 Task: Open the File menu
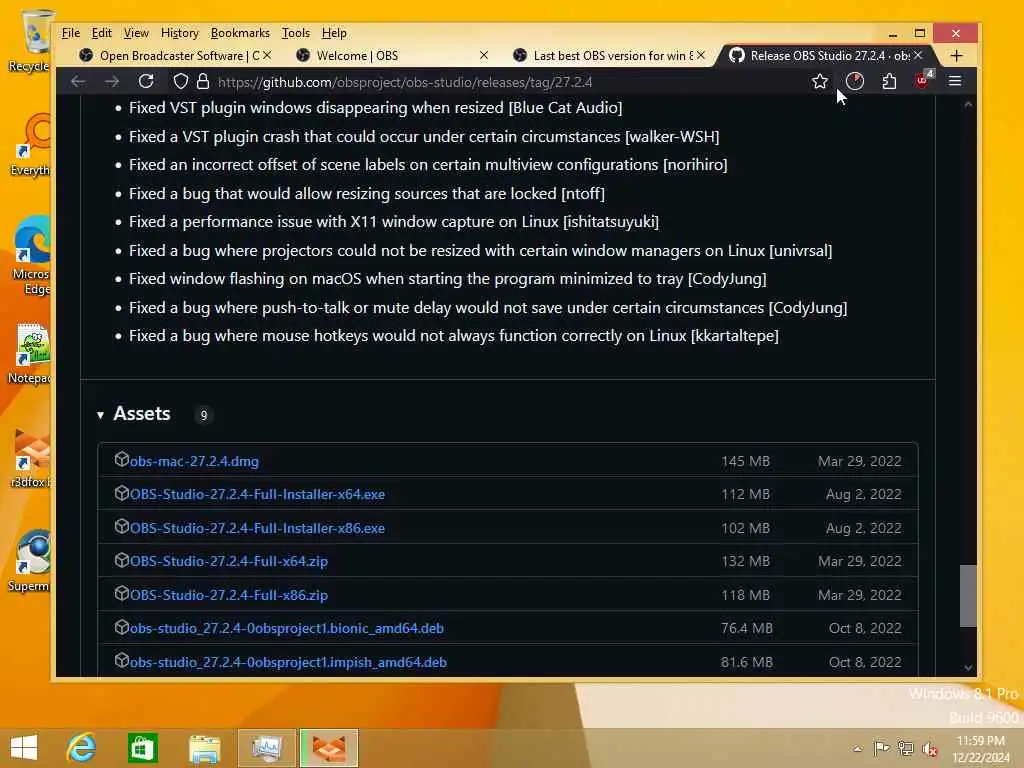pos(71,33)
